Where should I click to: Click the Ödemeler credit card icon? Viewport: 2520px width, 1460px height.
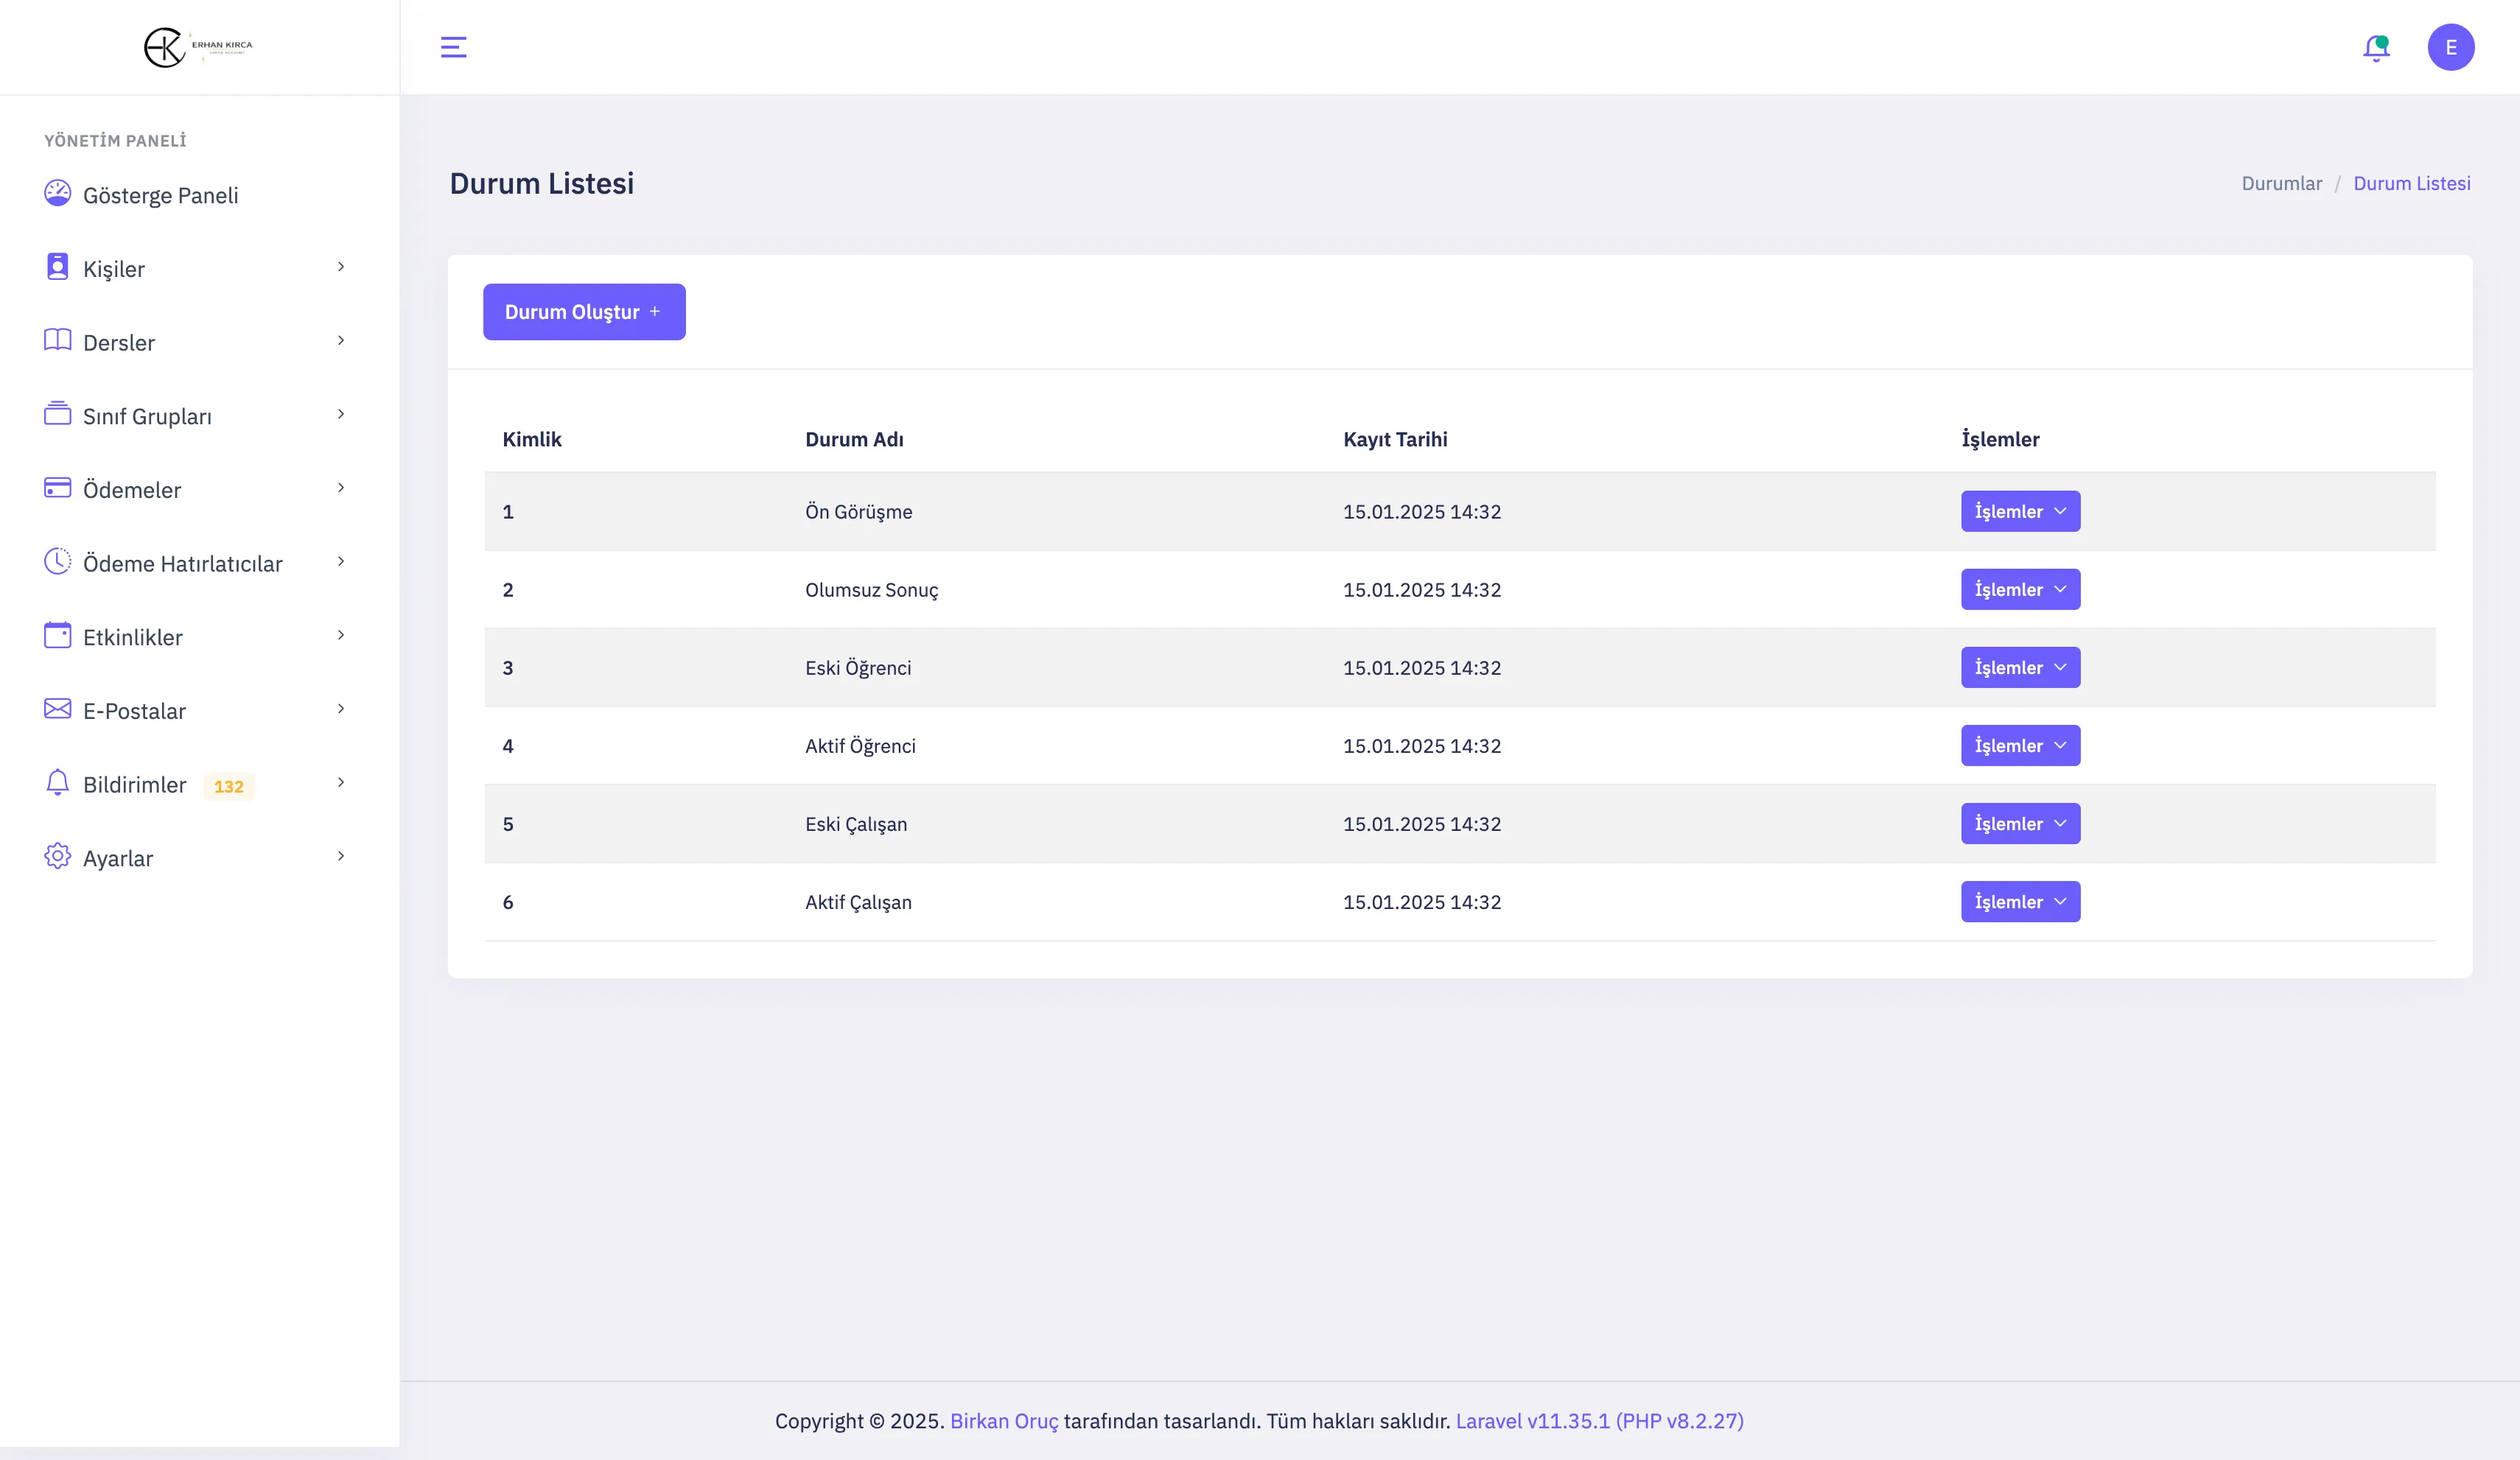(58, 488)
